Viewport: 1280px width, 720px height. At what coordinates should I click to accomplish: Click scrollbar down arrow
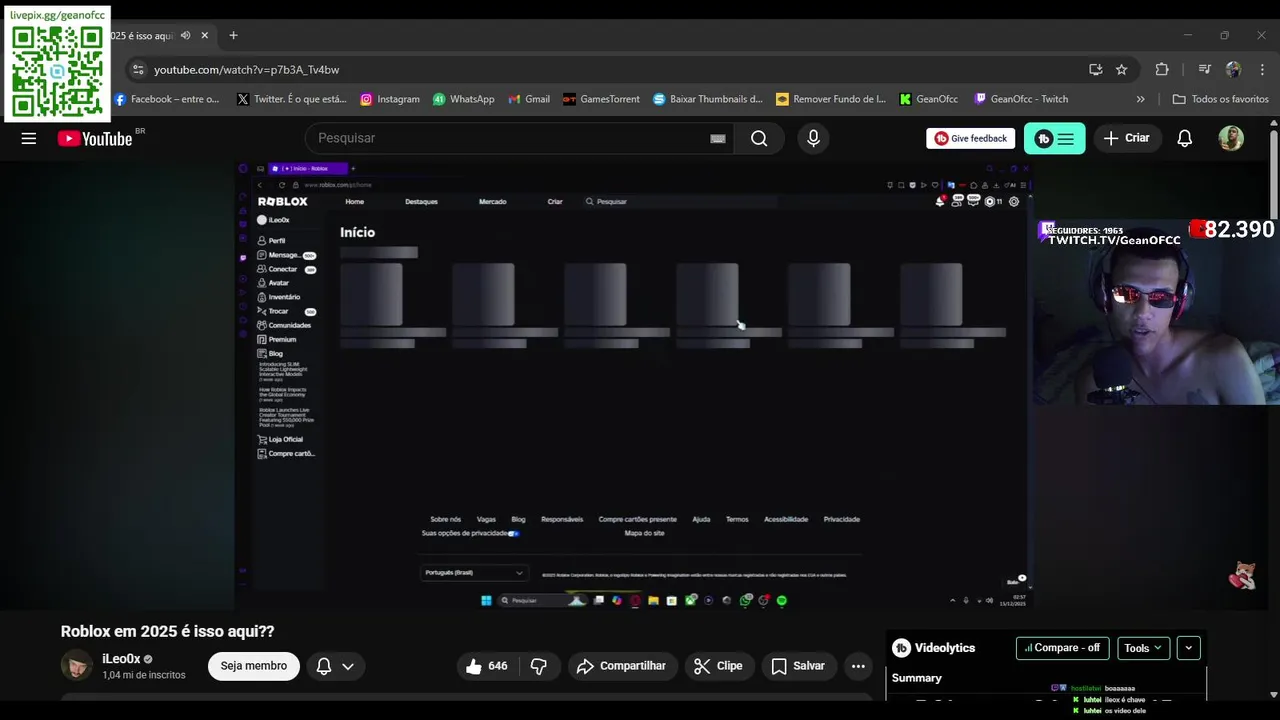1273,694
